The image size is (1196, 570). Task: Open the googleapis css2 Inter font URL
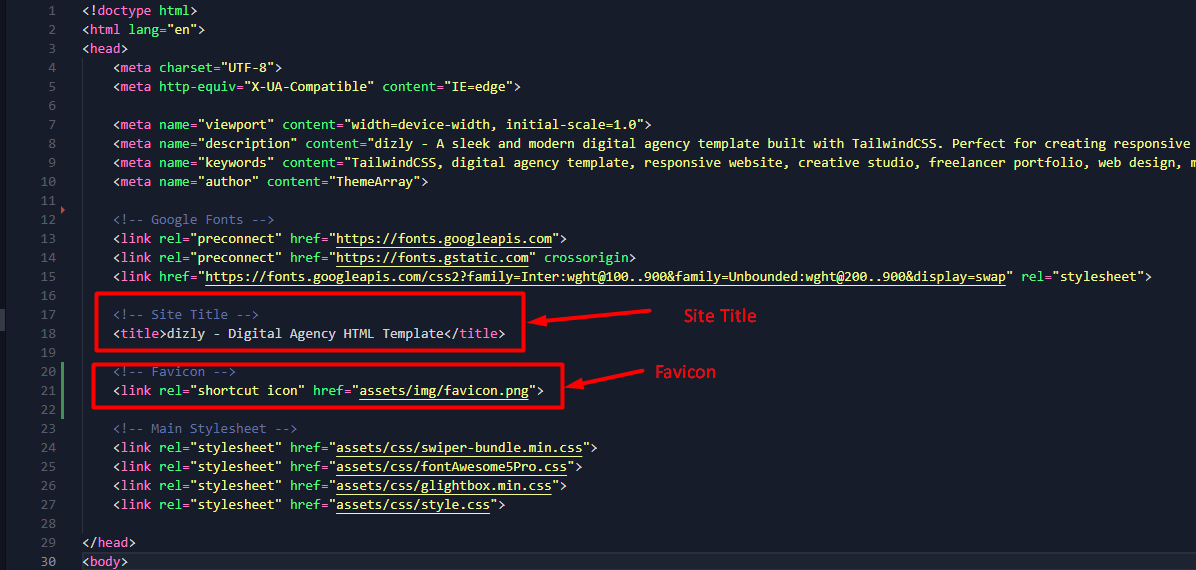[606, 276]
